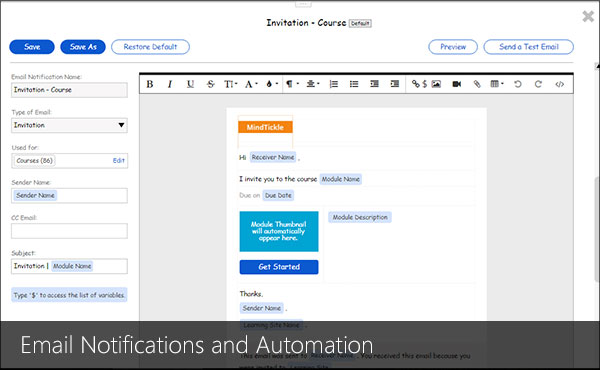This screenshot has height=370, width=600.
Task: Click the Module Thumbnail placeholder image
Action: 279,231
